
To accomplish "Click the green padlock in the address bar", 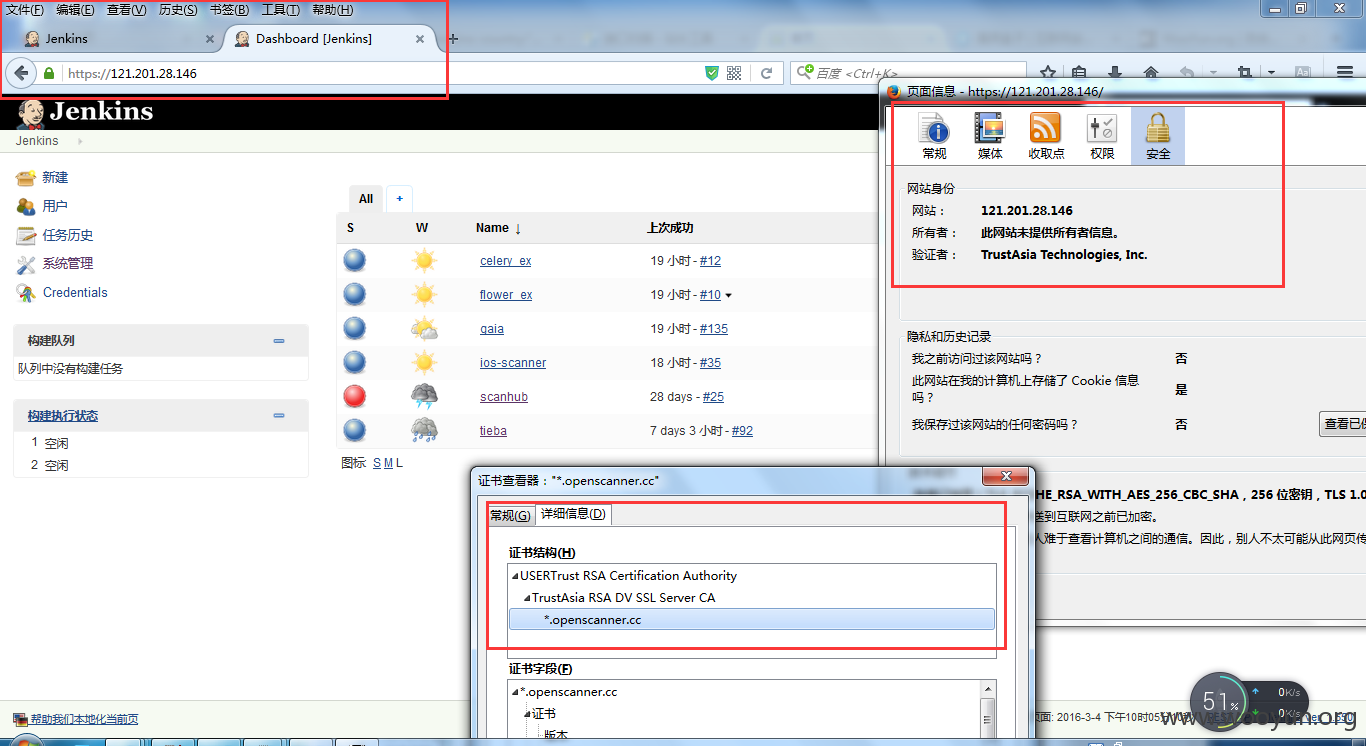I will coord(48,73).
